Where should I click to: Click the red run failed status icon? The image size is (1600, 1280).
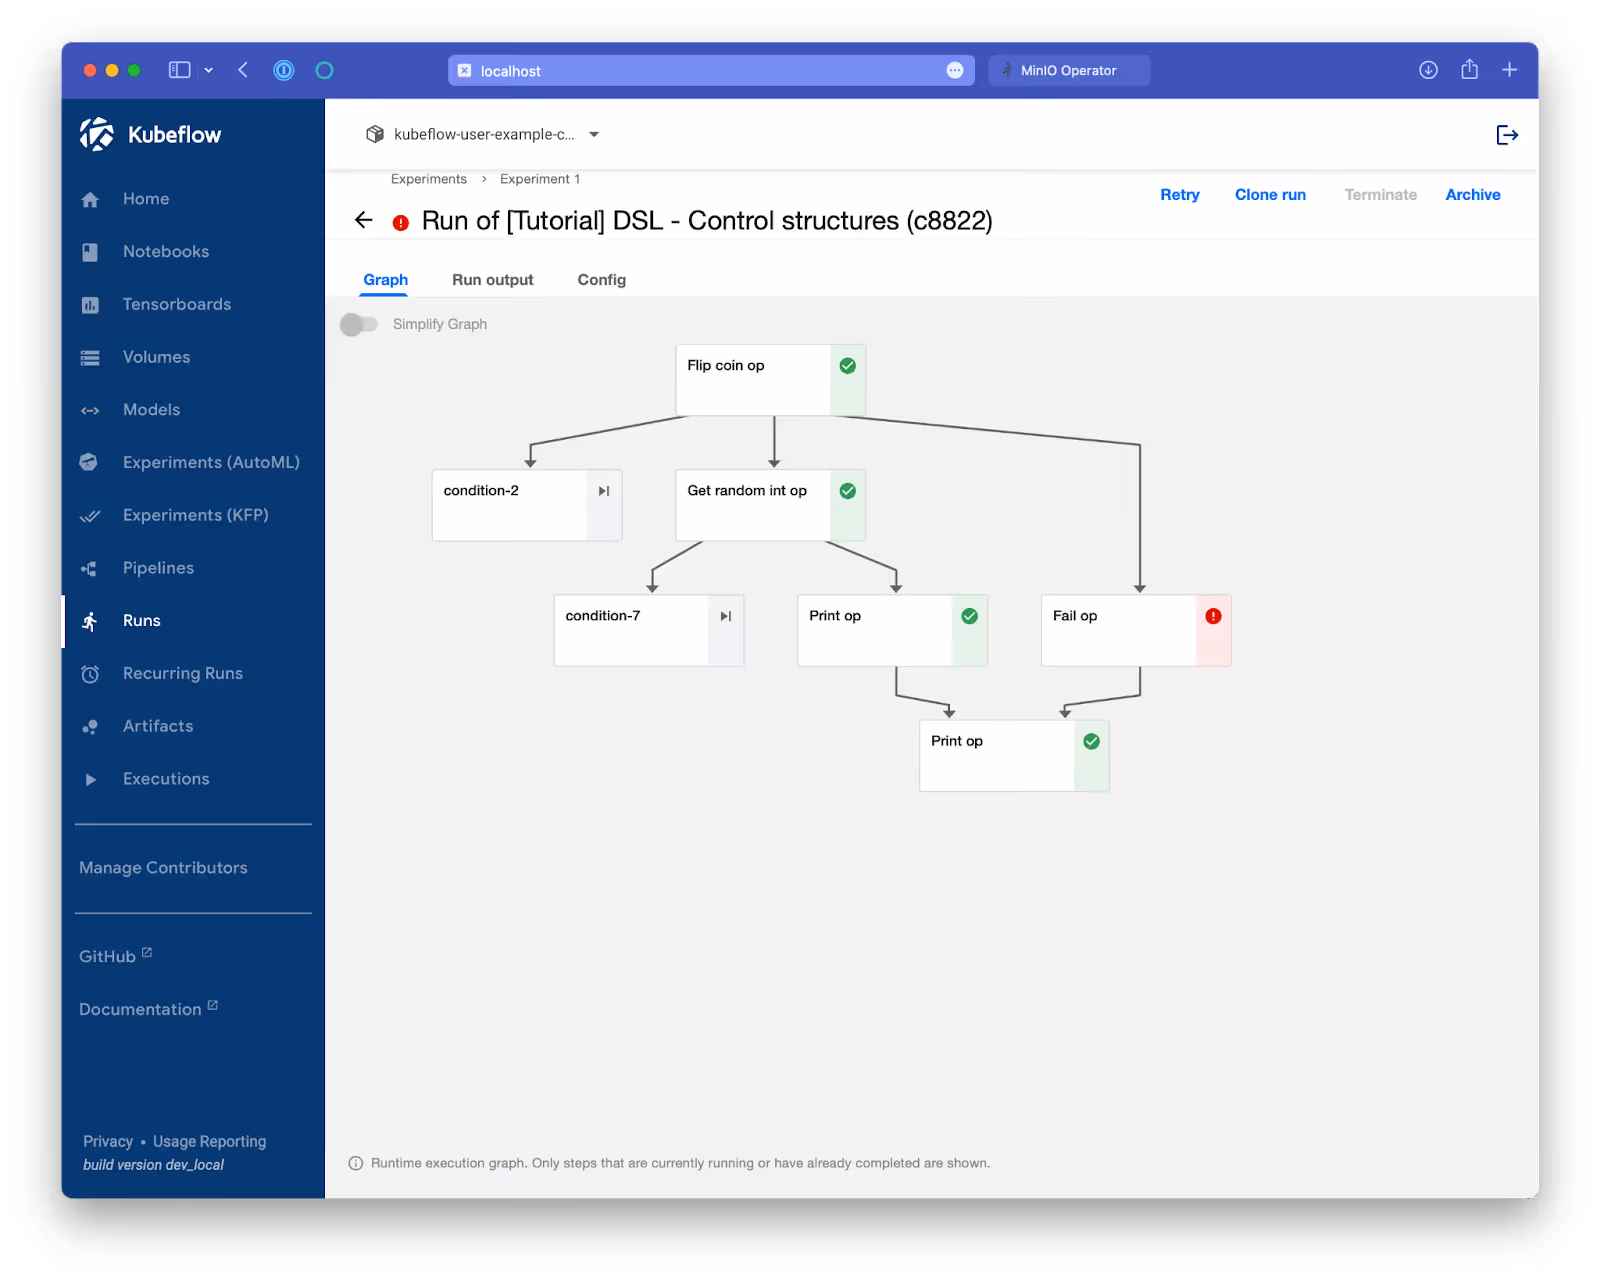[401, 223]
